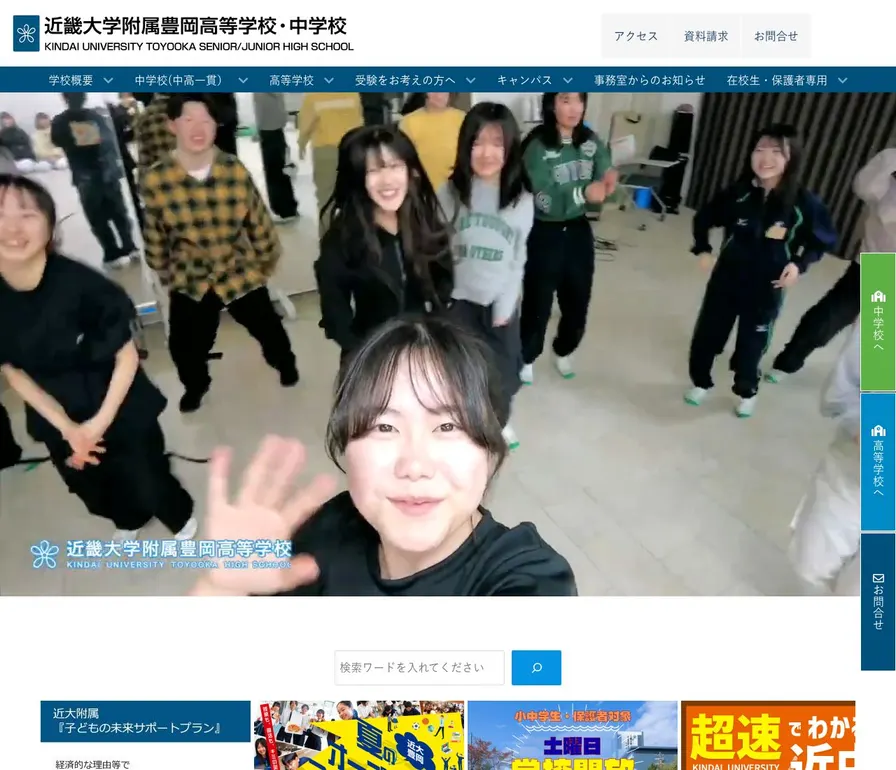Click the school icon on 高等学校へ side tab
Screen dimensions: 896x770
click(878, 431)
